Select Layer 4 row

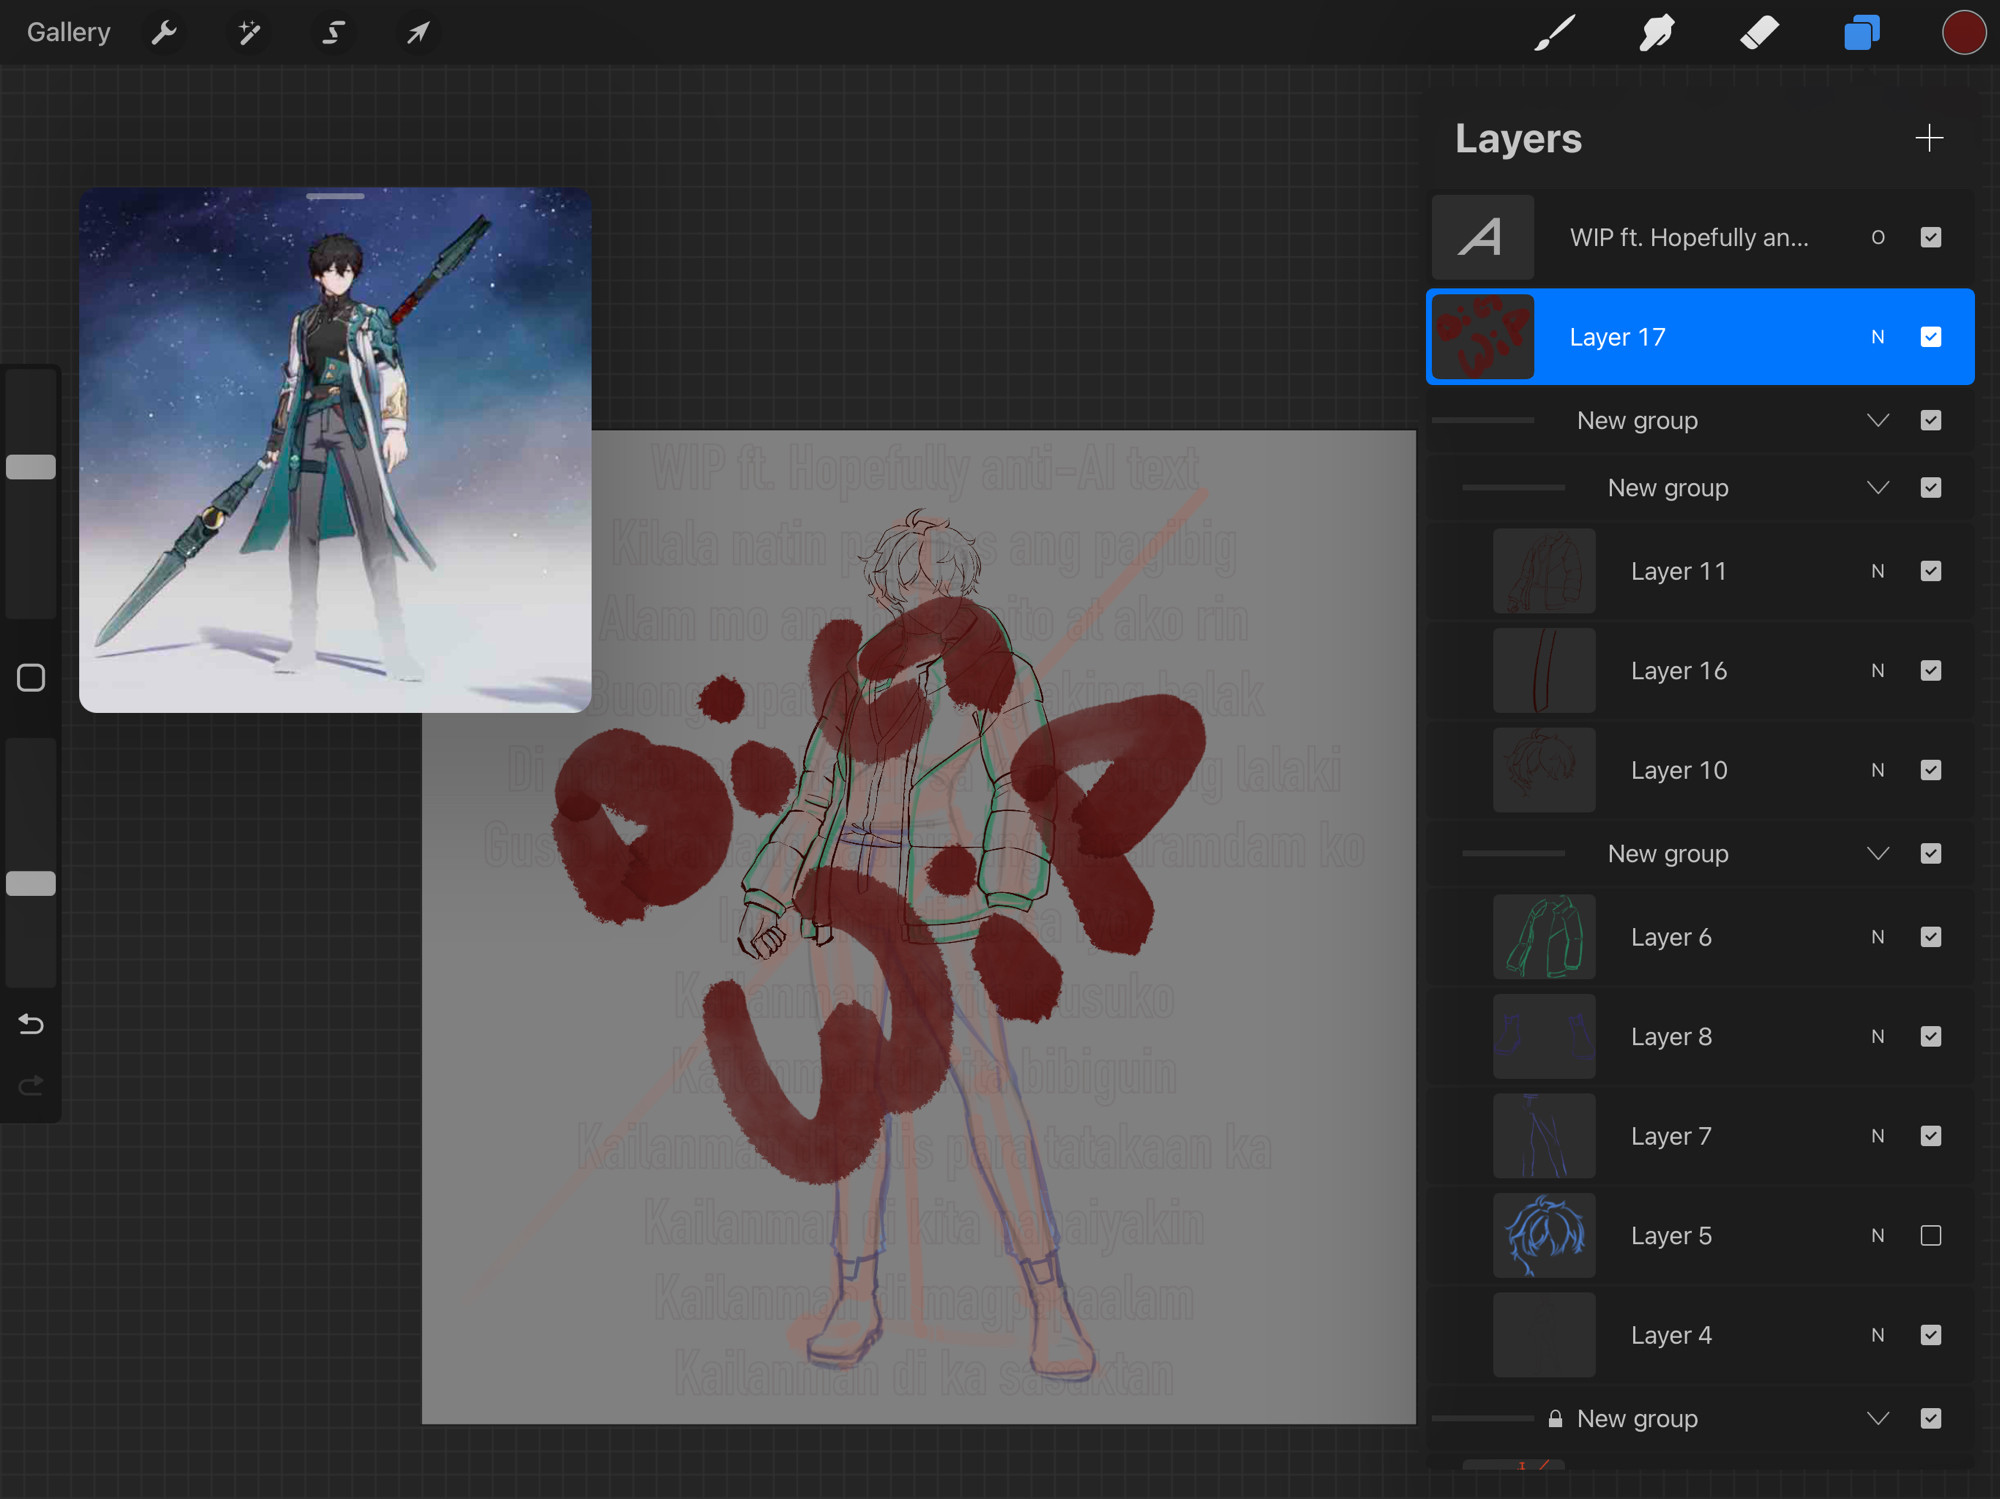1700,1335
